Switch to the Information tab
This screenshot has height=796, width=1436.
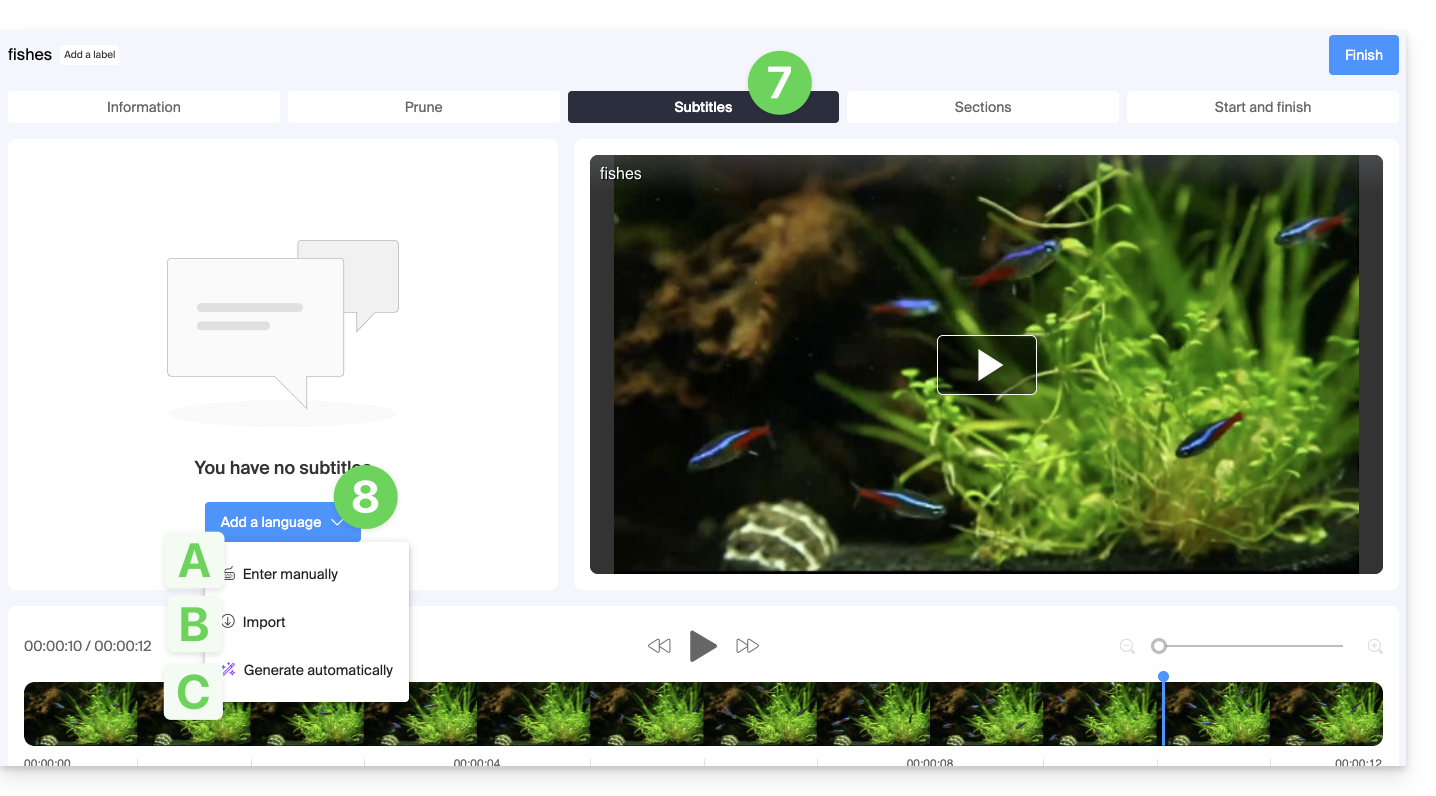click(144, 107)
